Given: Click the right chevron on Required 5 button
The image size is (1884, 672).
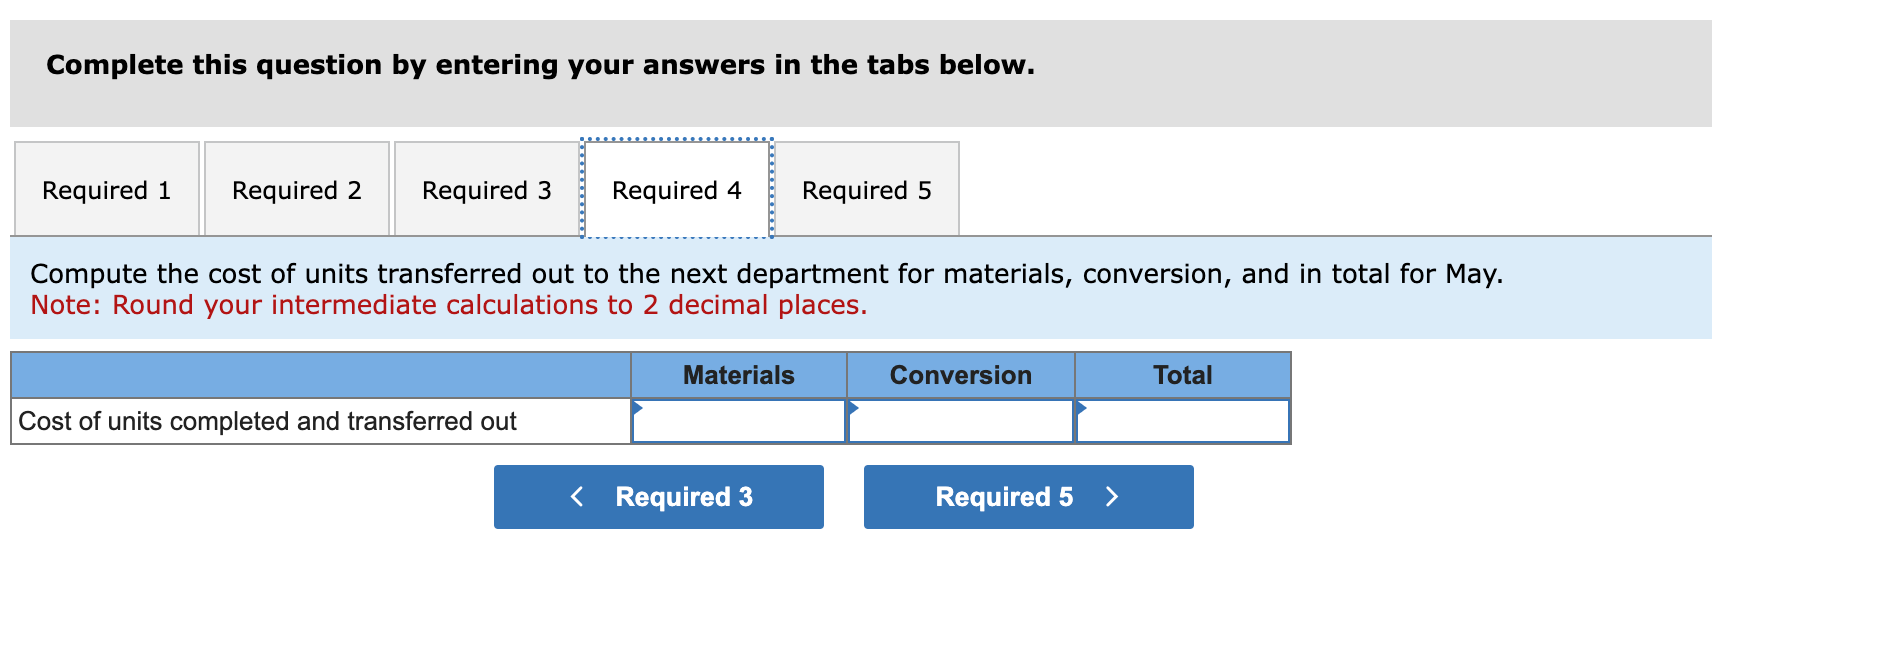Looking at the screenshot, I should click(x=1112, y=497).
